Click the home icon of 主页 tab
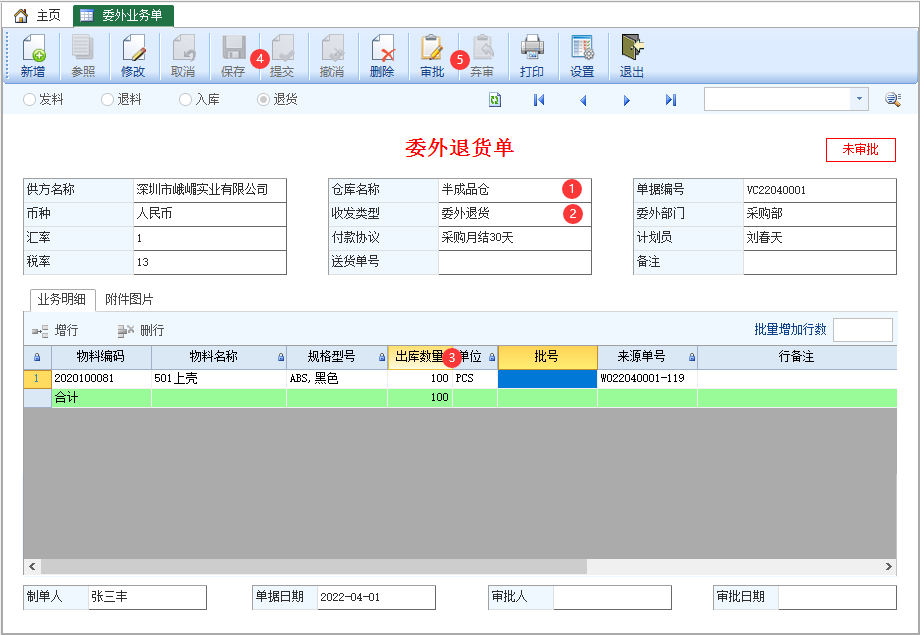This screenshot has width=920, height=635. point(21,16)
